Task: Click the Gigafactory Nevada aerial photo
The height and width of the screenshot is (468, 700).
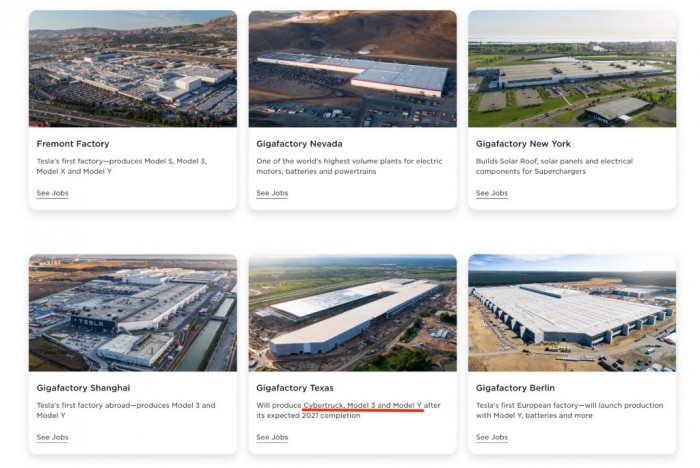Action: point(352,68)
